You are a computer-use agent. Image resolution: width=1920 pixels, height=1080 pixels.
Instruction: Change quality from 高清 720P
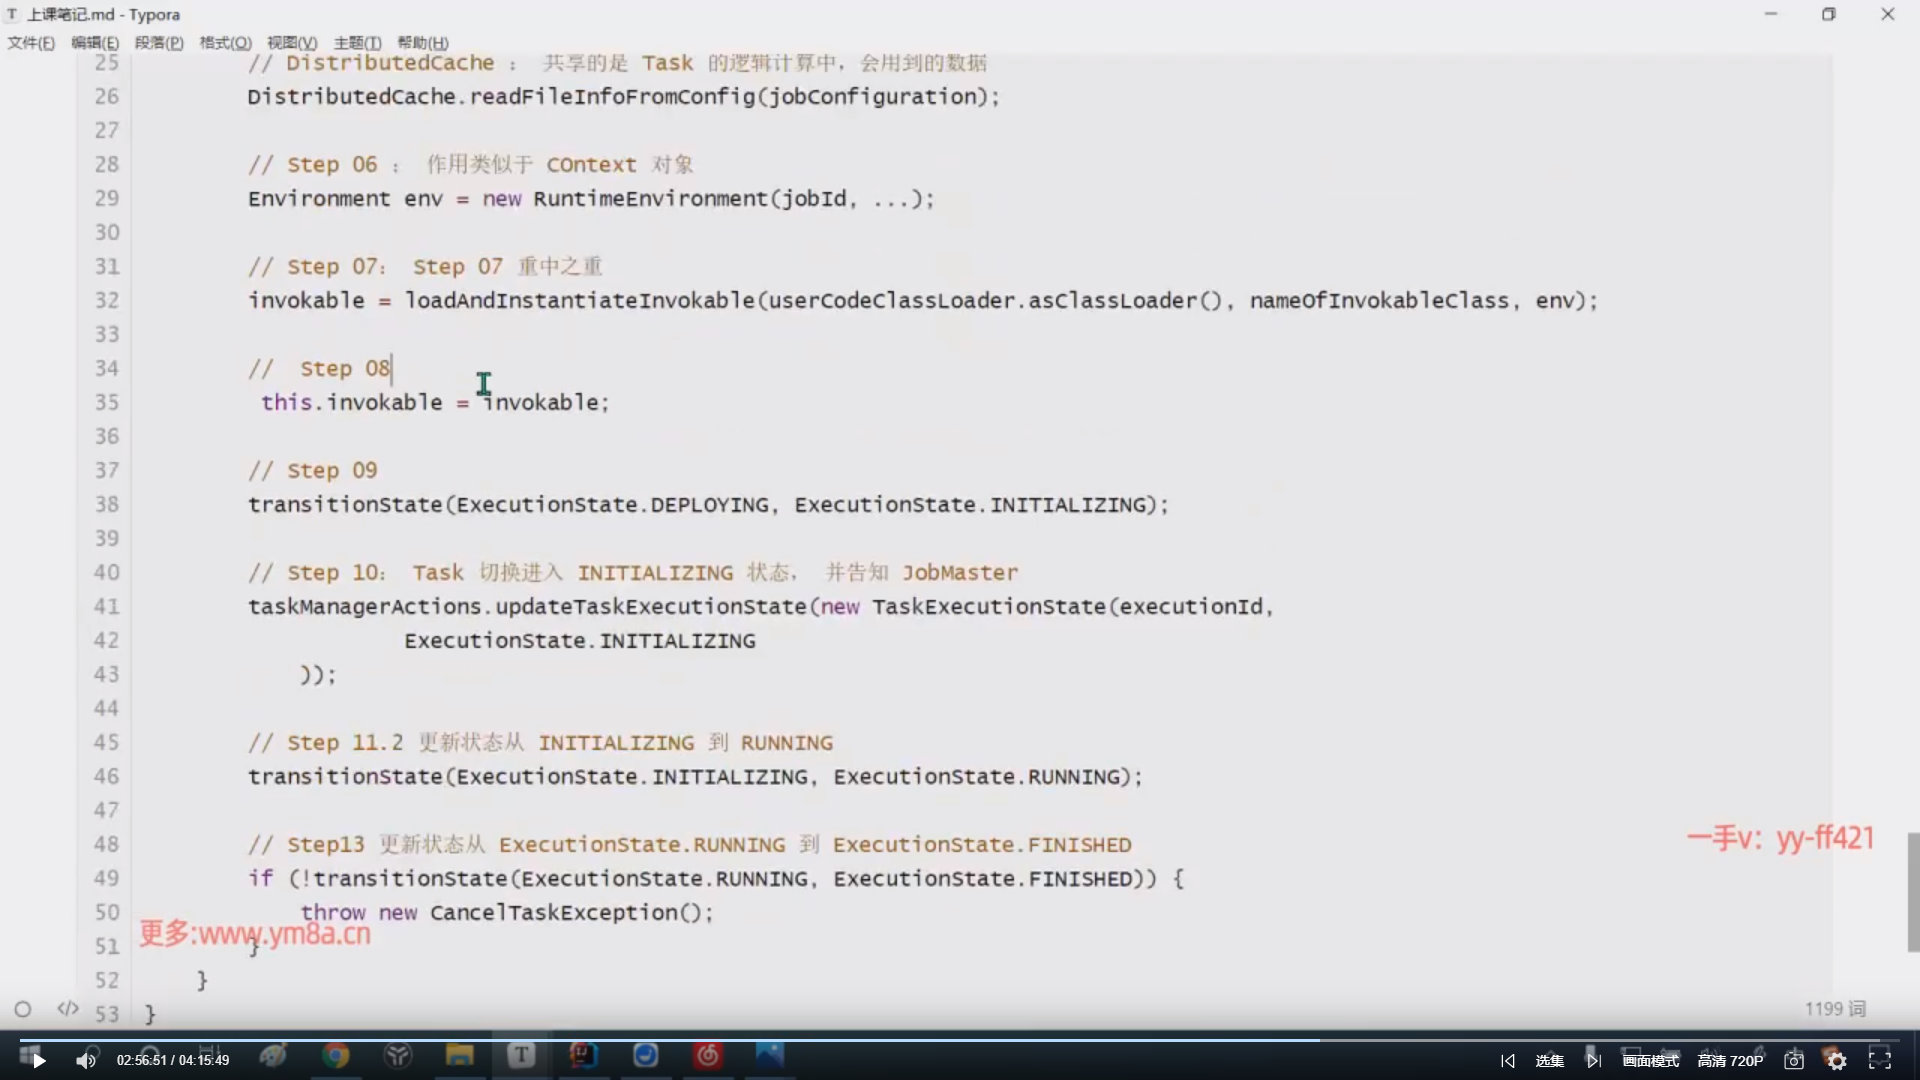click(x=1730, y=1061)
